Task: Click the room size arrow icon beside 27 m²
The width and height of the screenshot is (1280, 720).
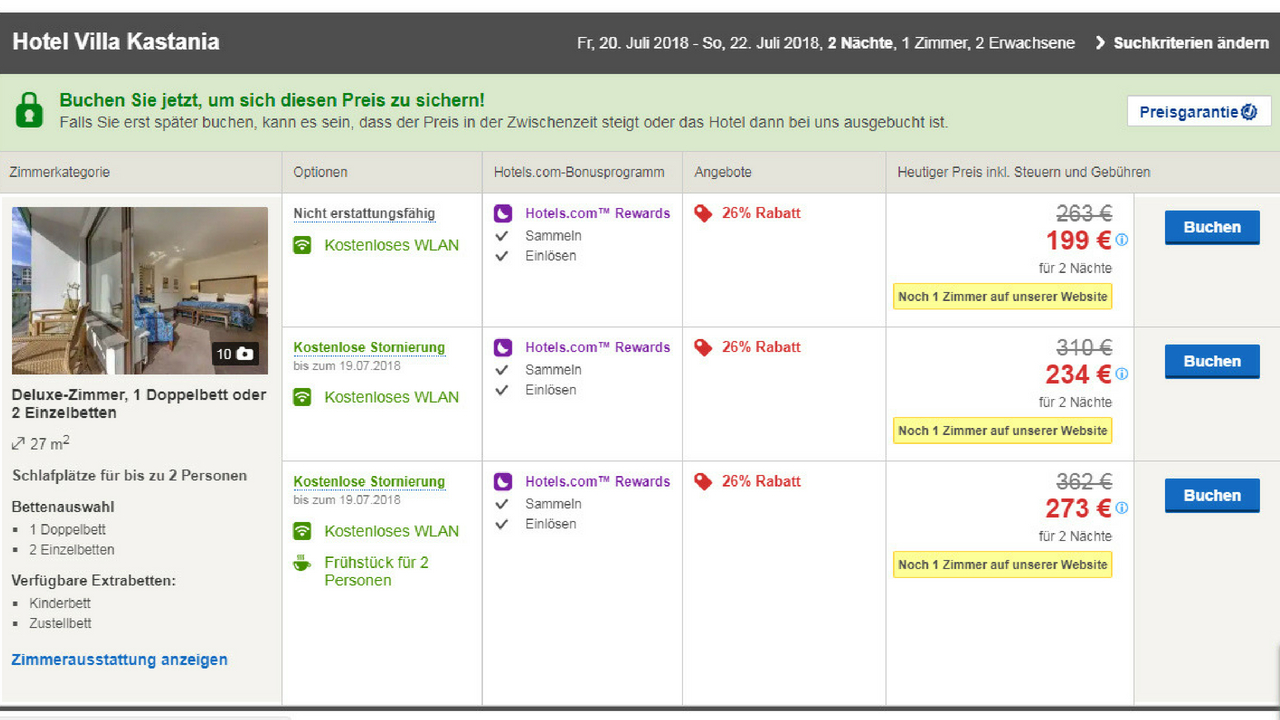Action: [18, 443]
